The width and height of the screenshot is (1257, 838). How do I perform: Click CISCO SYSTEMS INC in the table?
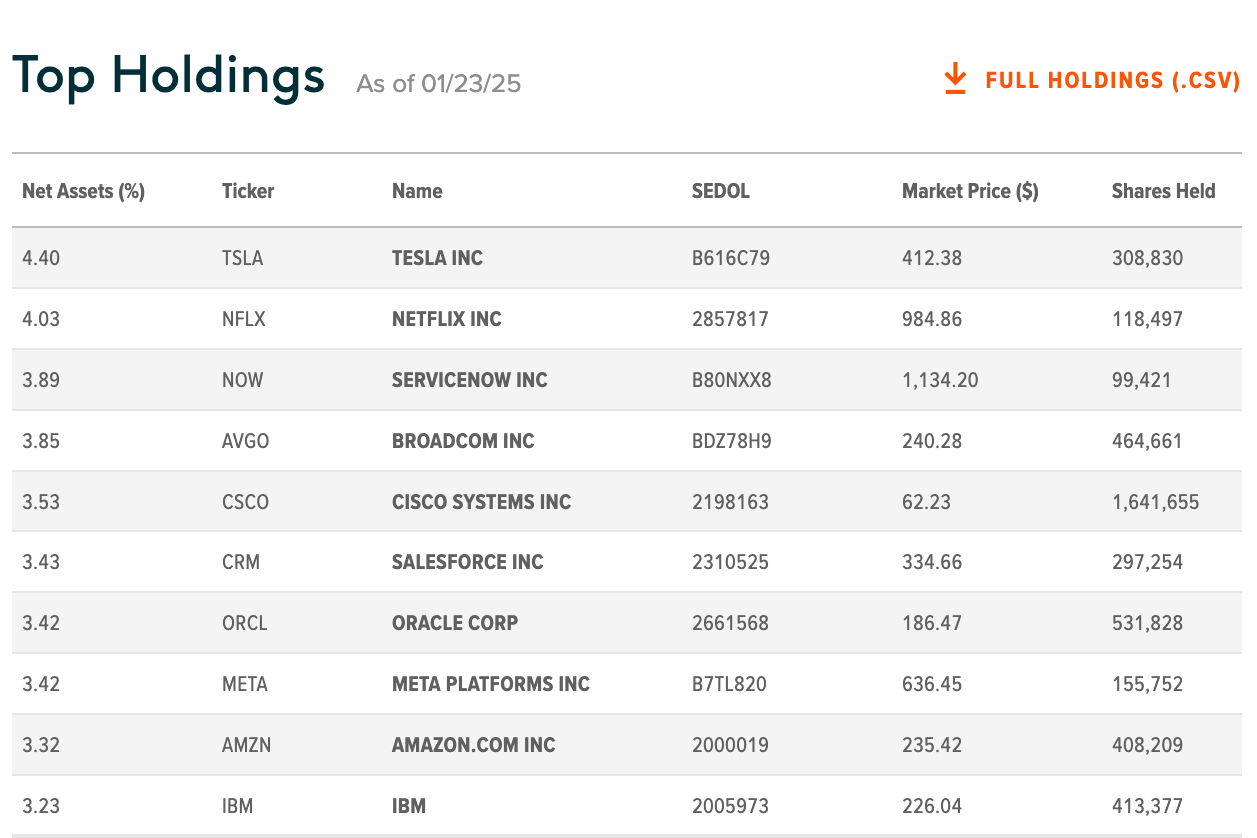(481, 502)
